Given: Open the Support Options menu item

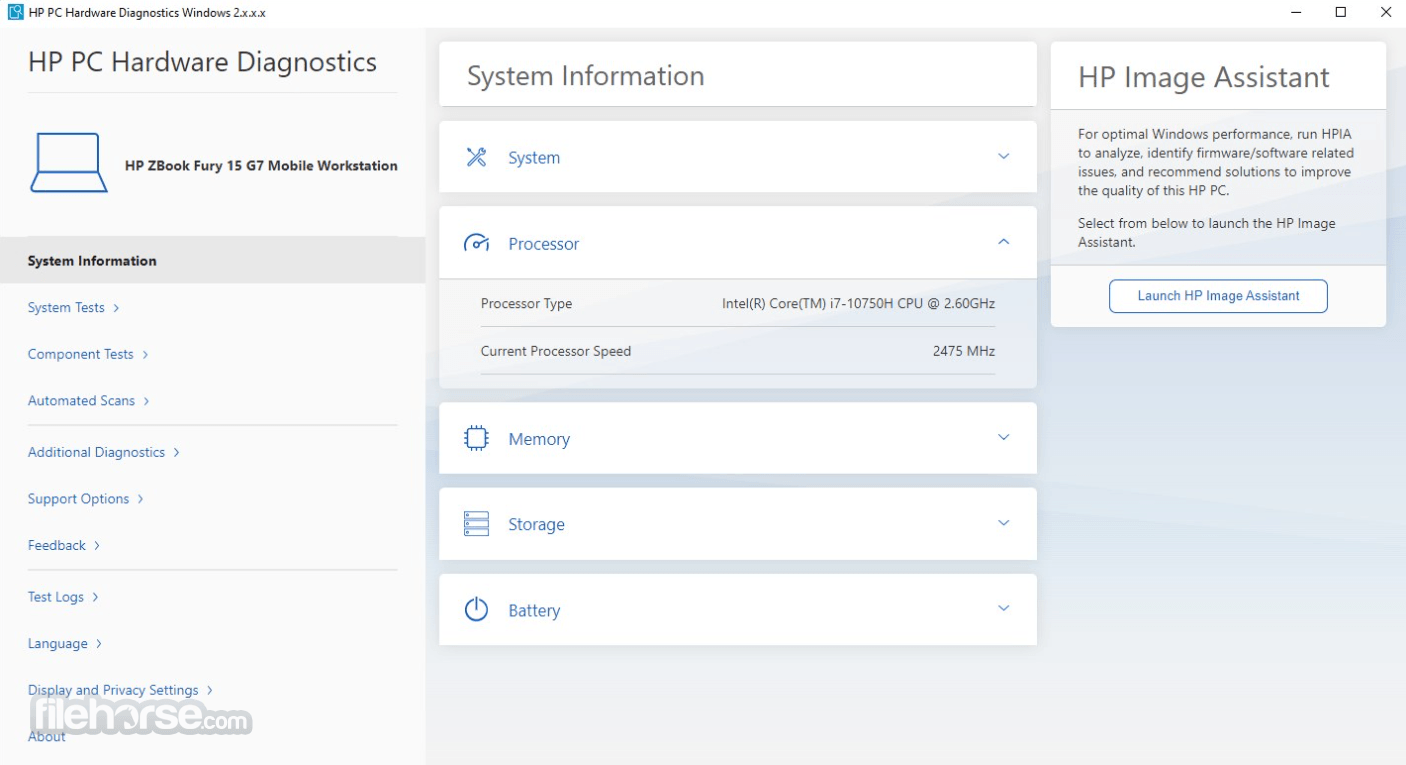Looking at the screenshot, I should (x=78, y=499).
